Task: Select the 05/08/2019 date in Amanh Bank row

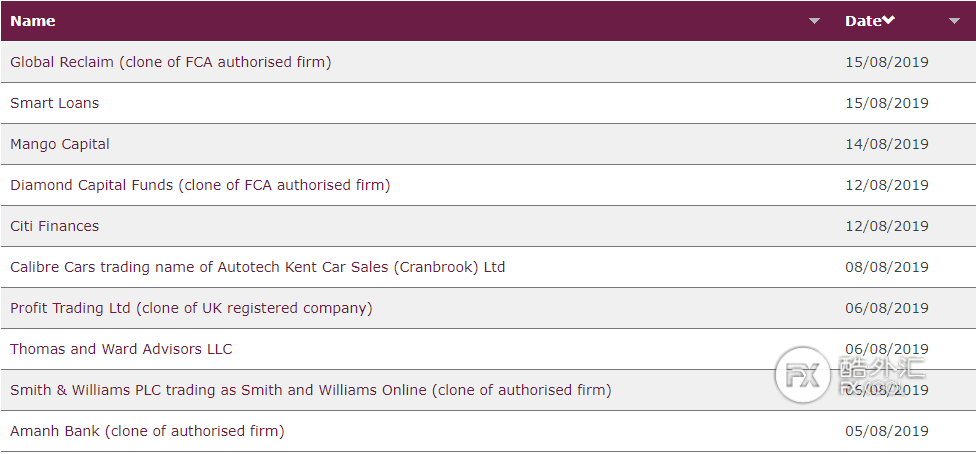Action: point(886,431)
